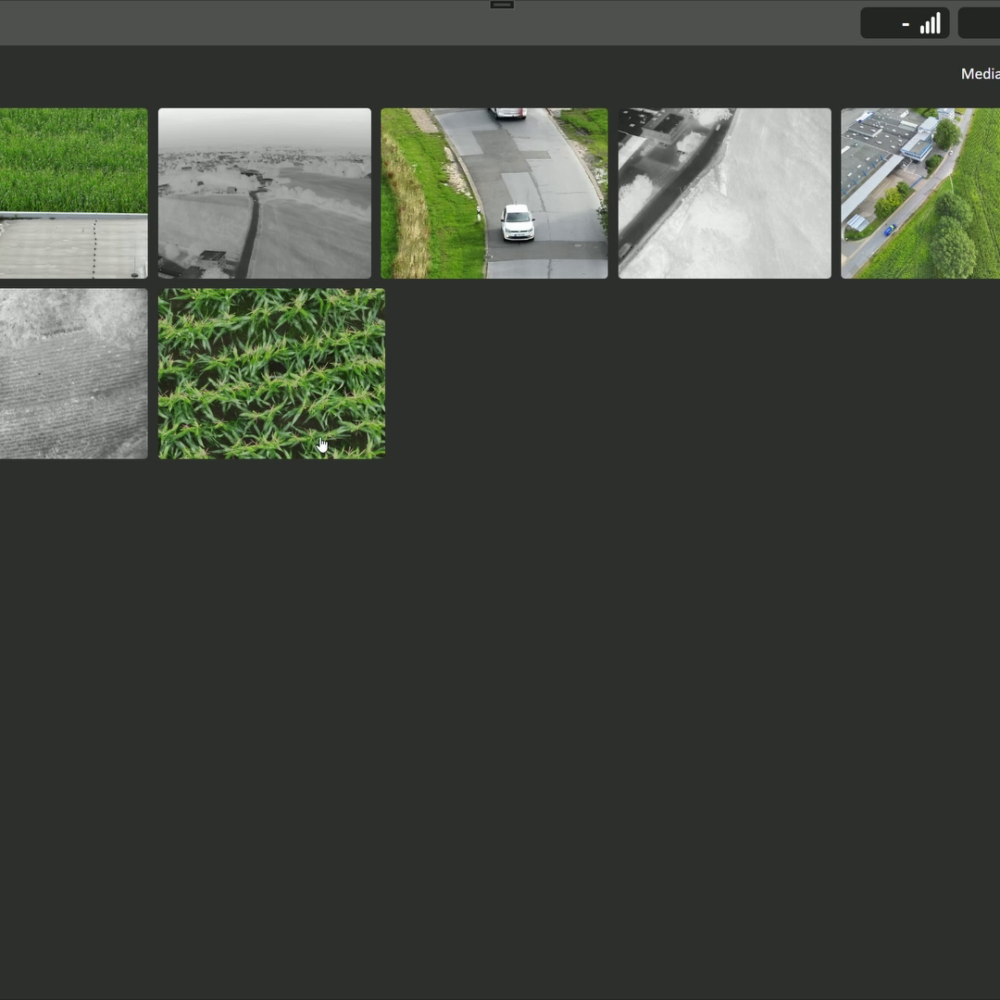Open the green cornfield and rooftop thumbnail
1000x1000 pixels.
73,193
